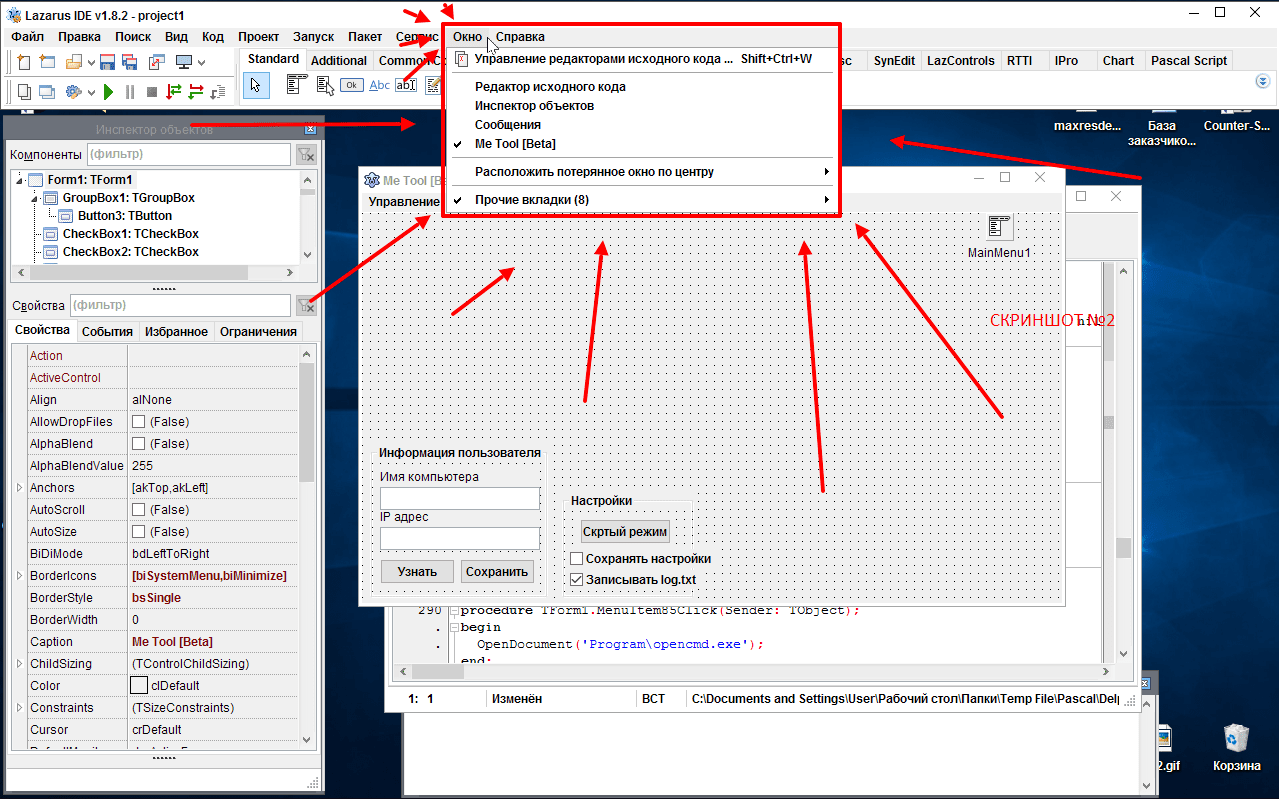Image resolution: width=1279 pixels, height=799 pixels.
Task: Clear the Компоненты filter with the funnel icon
Action: tap(306, 155)
